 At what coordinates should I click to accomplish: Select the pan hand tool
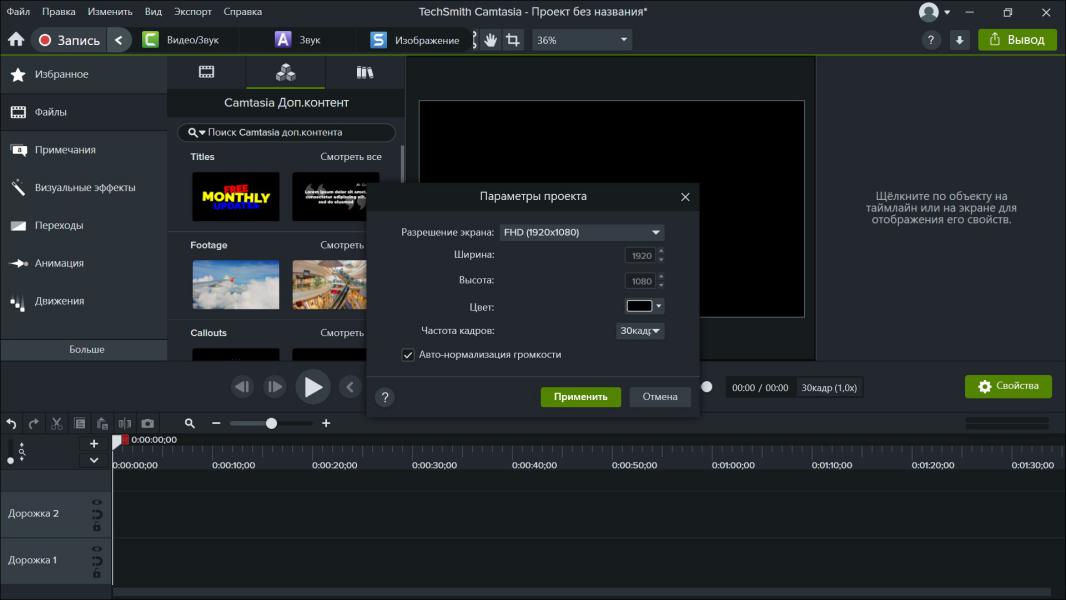(491, 40)
